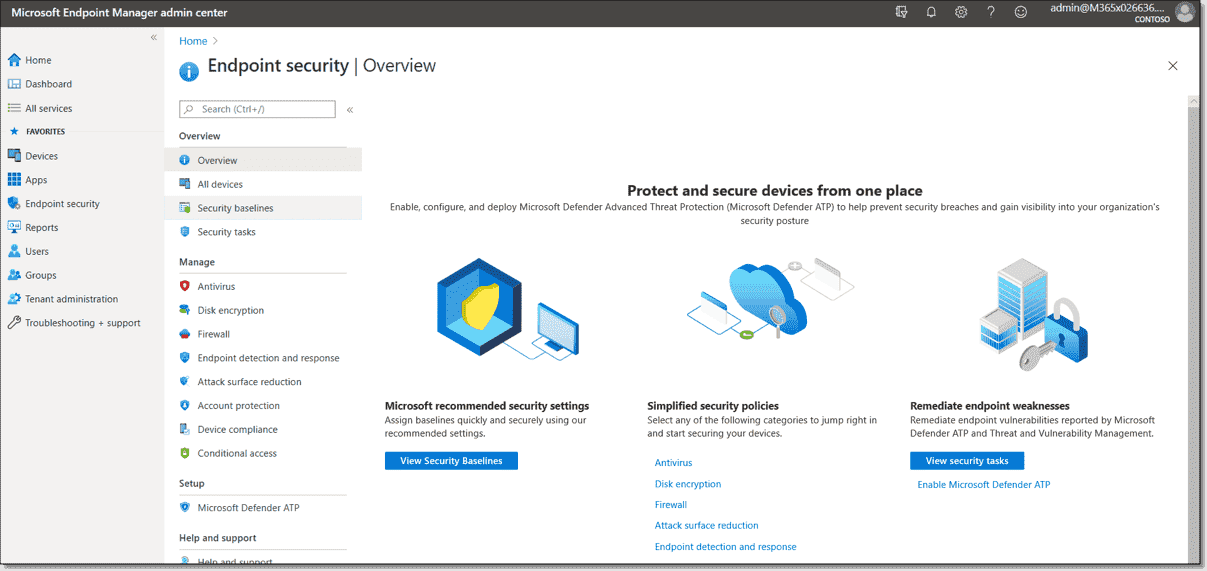Screen dimensions: 1207x571
Task: Open the settings gear in header
Action: tap(961, 12)
